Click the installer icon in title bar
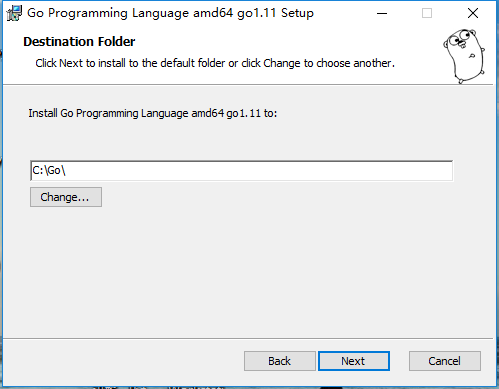Viewport: 499px width, 389px height. pos(14,13)
